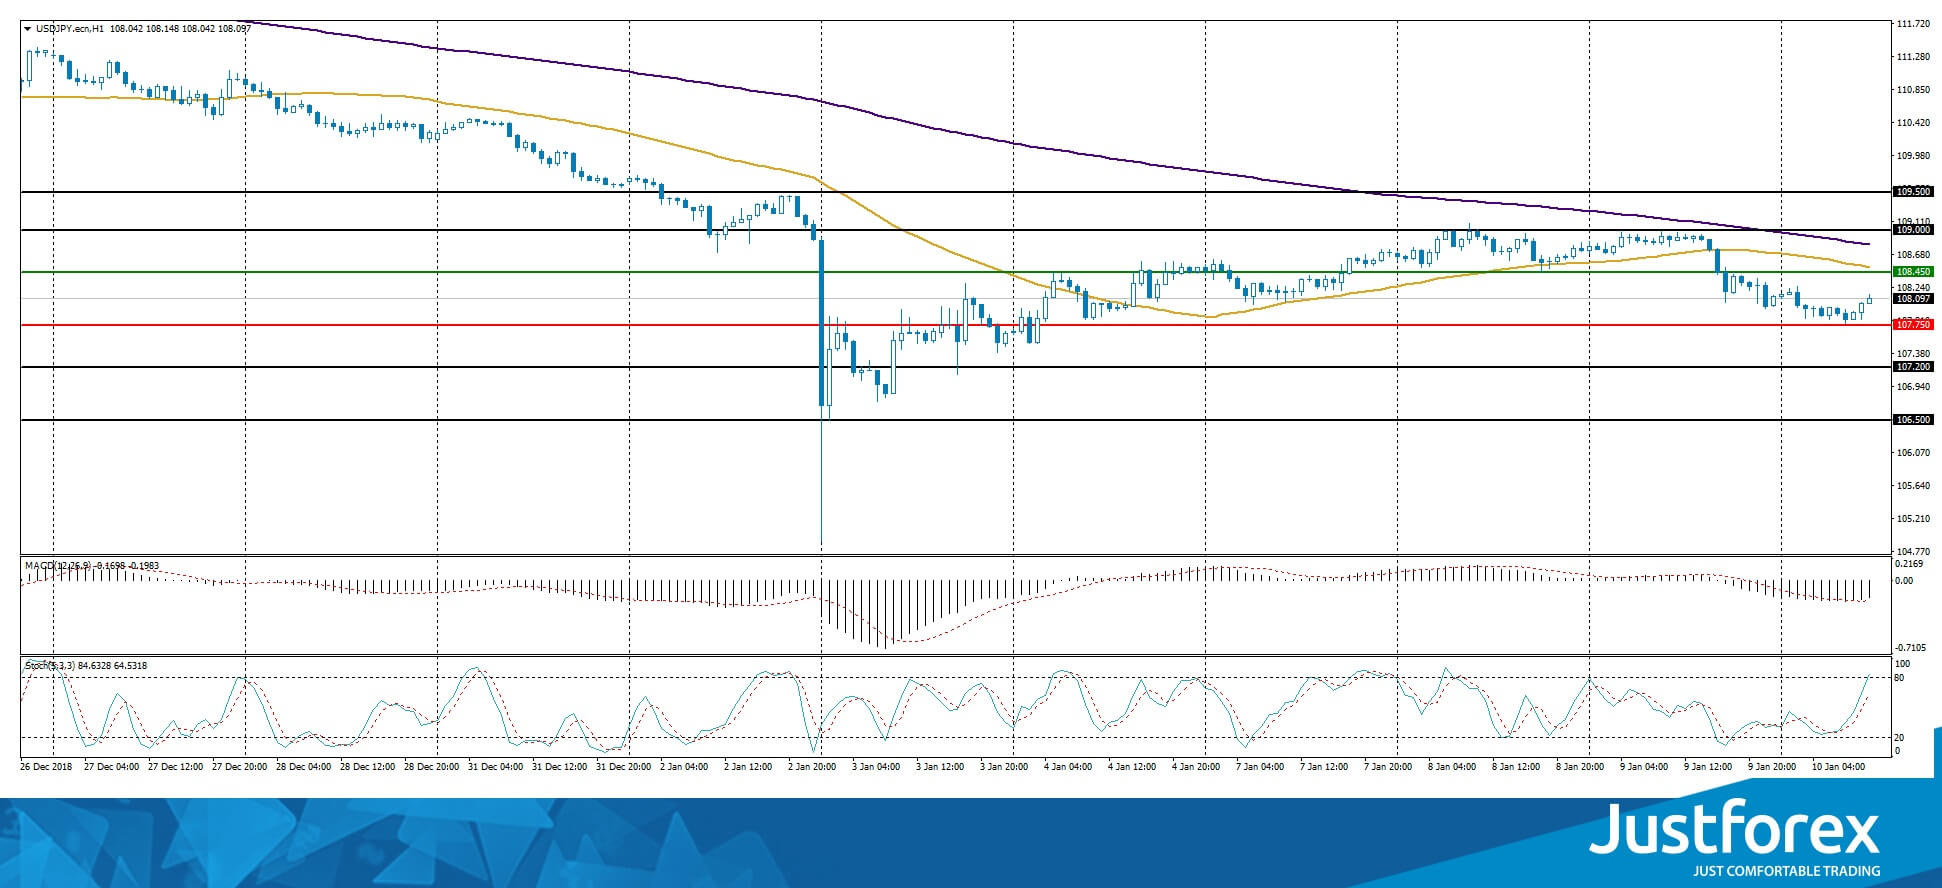Image resolution: width=1942 pixels, height=888 pixels.
Task: Click the 109.980 price axis value
Action: click(x=1913, y=156)
